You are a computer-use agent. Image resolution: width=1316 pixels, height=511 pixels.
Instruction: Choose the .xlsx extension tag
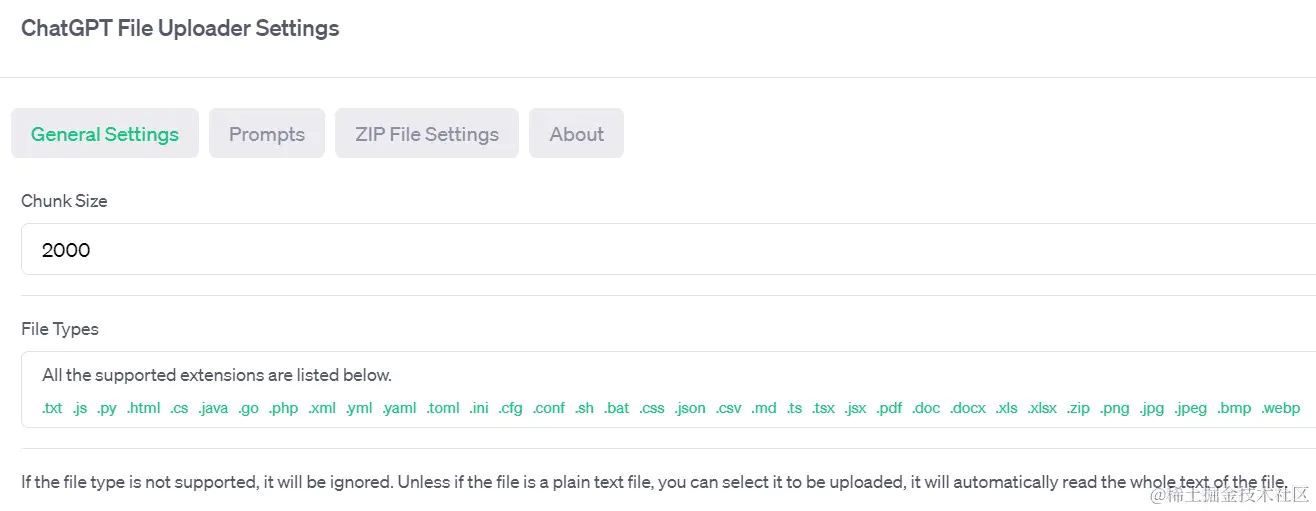1042,408
